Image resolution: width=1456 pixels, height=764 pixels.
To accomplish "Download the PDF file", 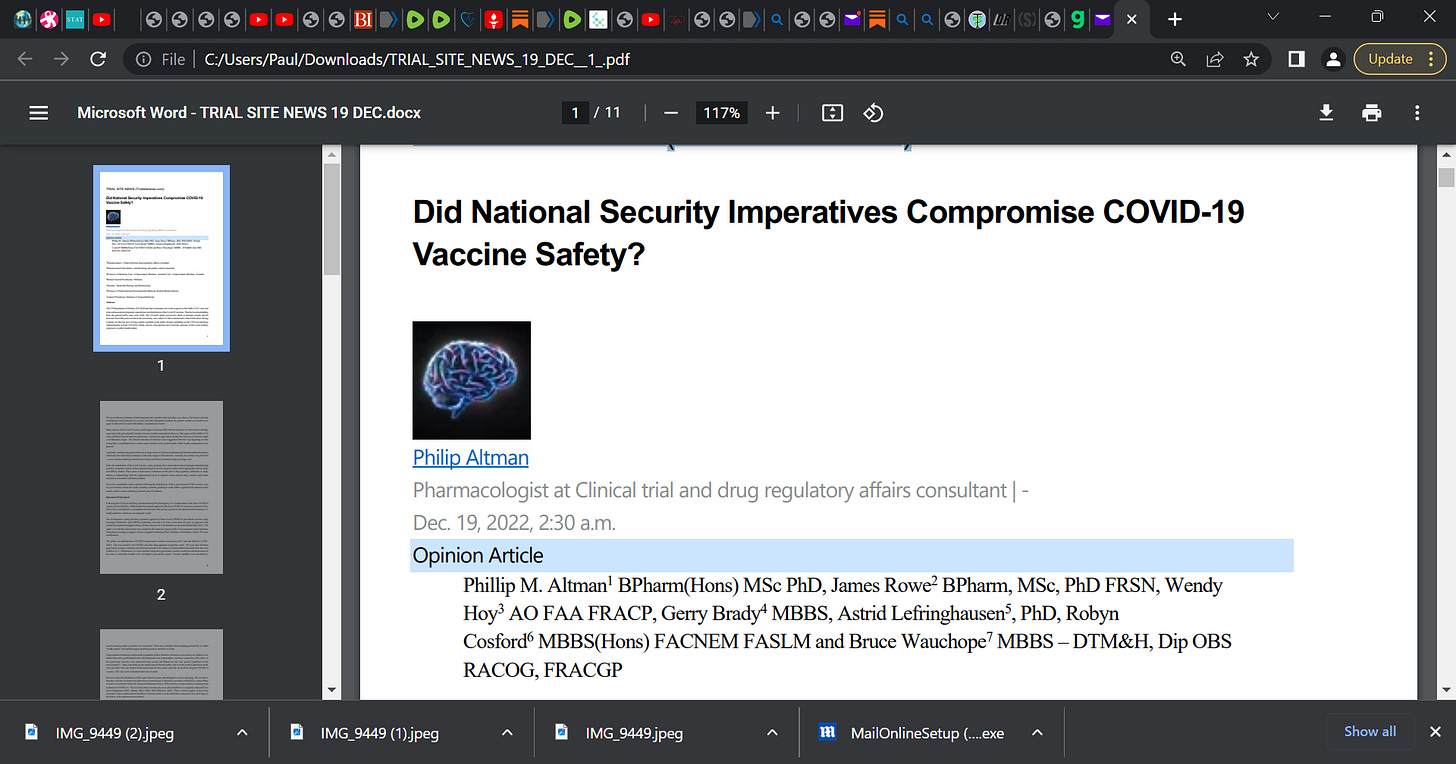I will [1326, 113].
